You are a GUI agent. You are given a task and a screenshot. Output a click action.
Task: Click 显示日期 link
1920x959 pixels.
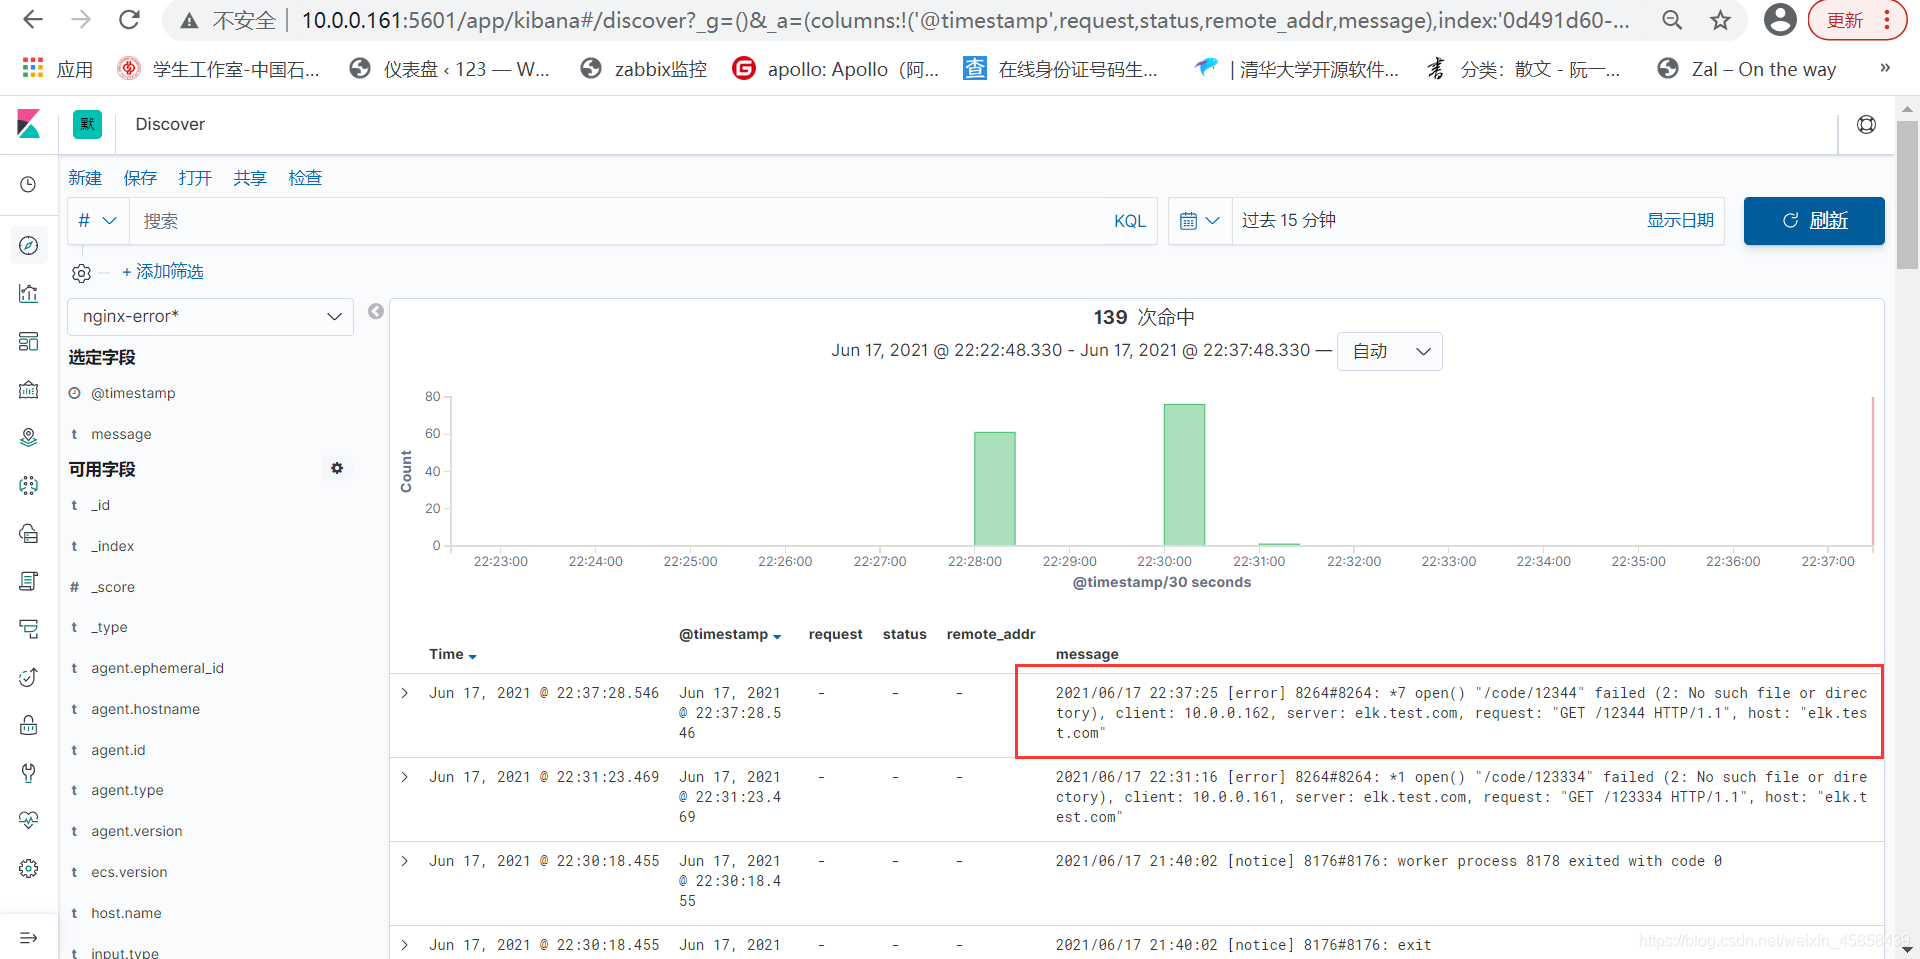pyautogui.click(x=1680, y=220)
